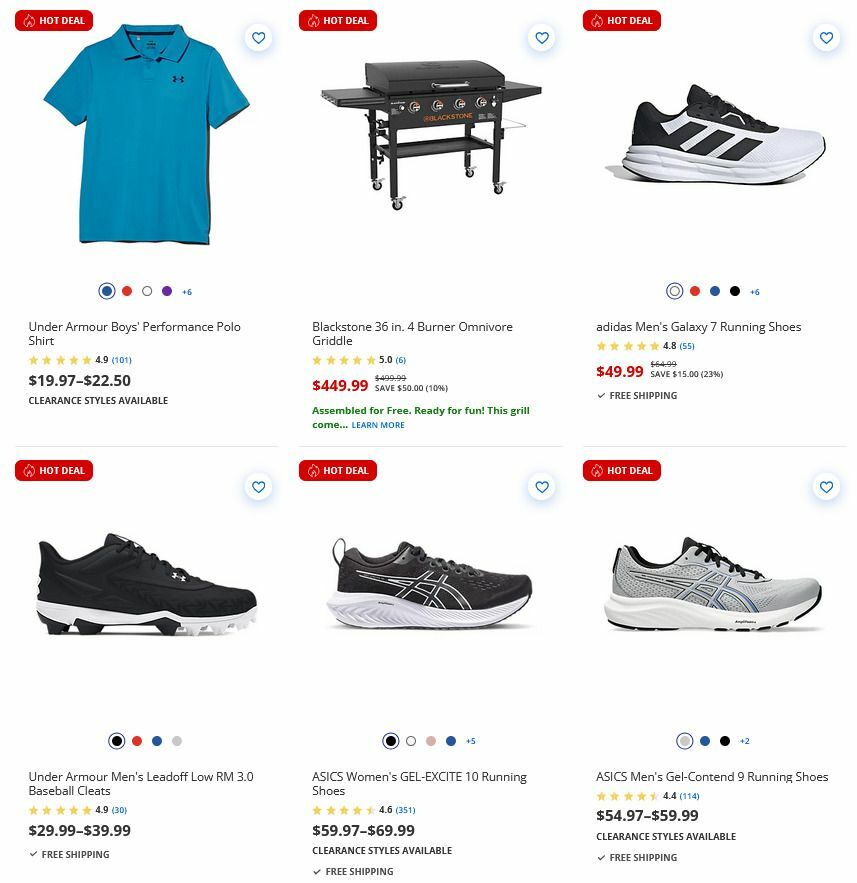The image size is (857, 883).
Task: Select red color swatch on Under Armour polo
Action: pos(127,292)
